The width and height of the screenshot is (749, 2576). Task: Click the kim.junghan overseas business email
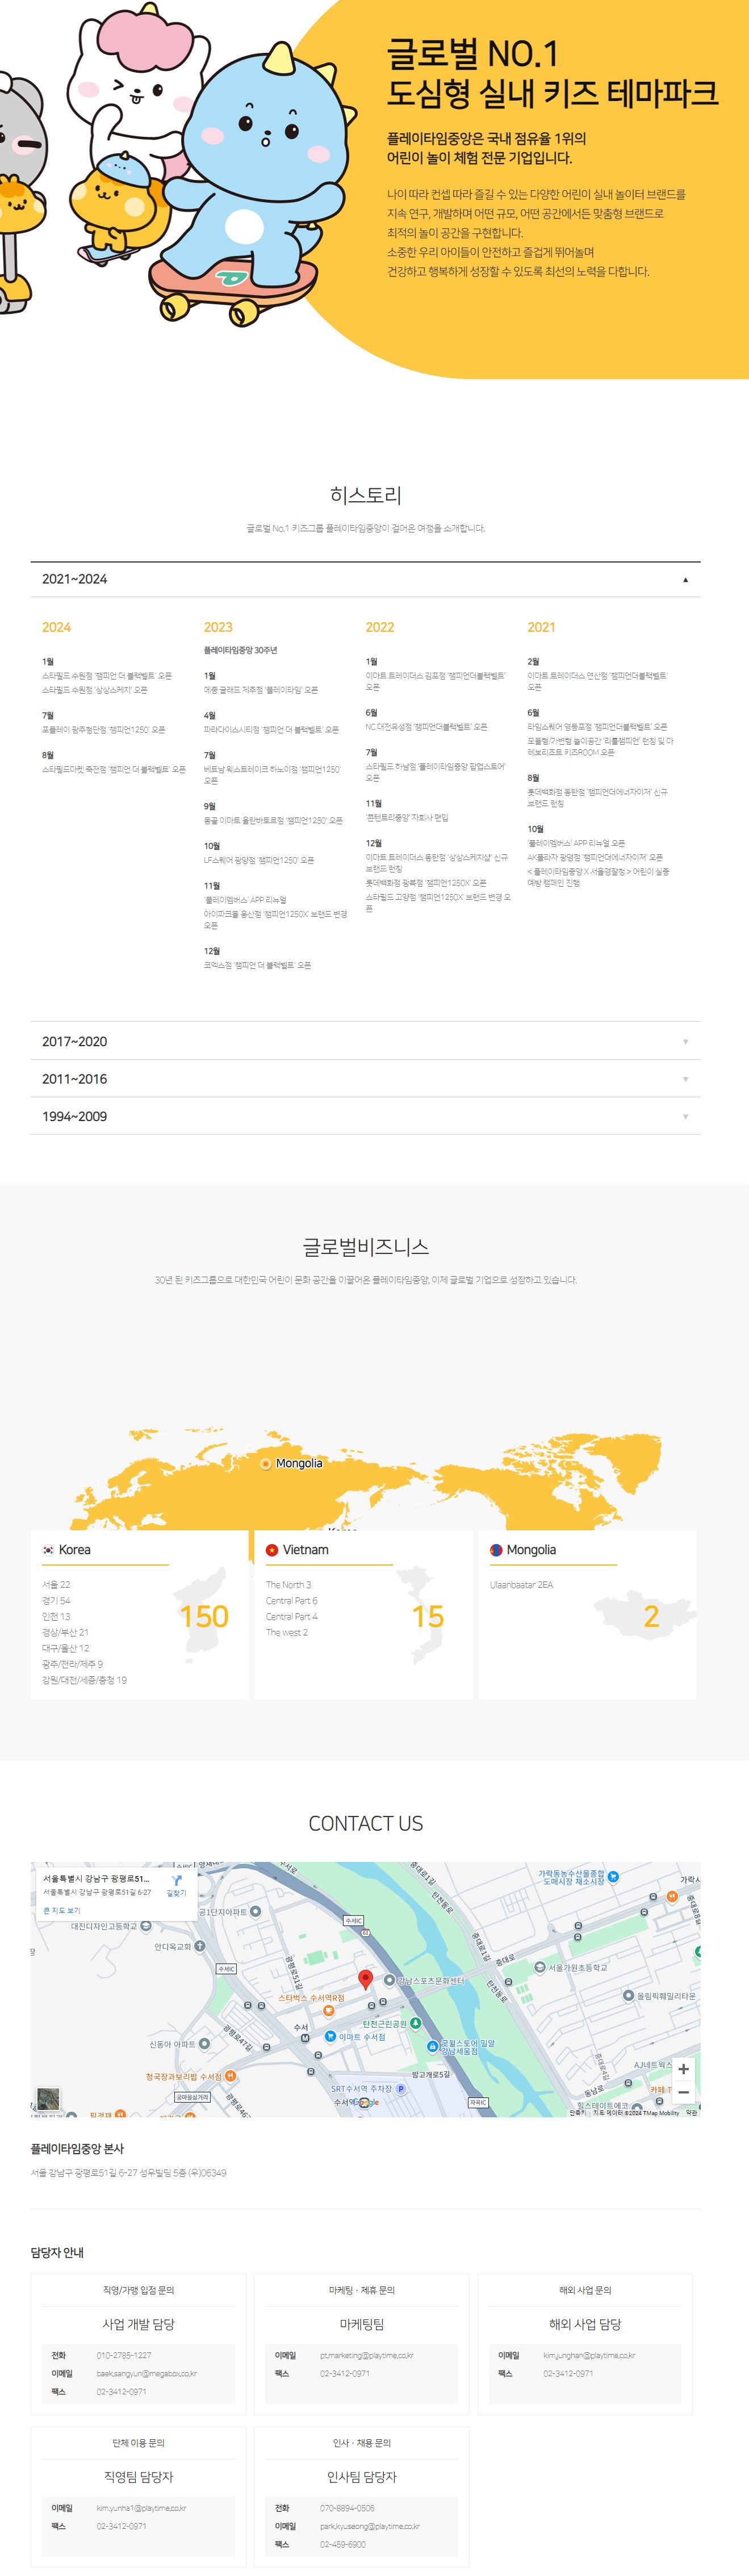coord(589,2355)
